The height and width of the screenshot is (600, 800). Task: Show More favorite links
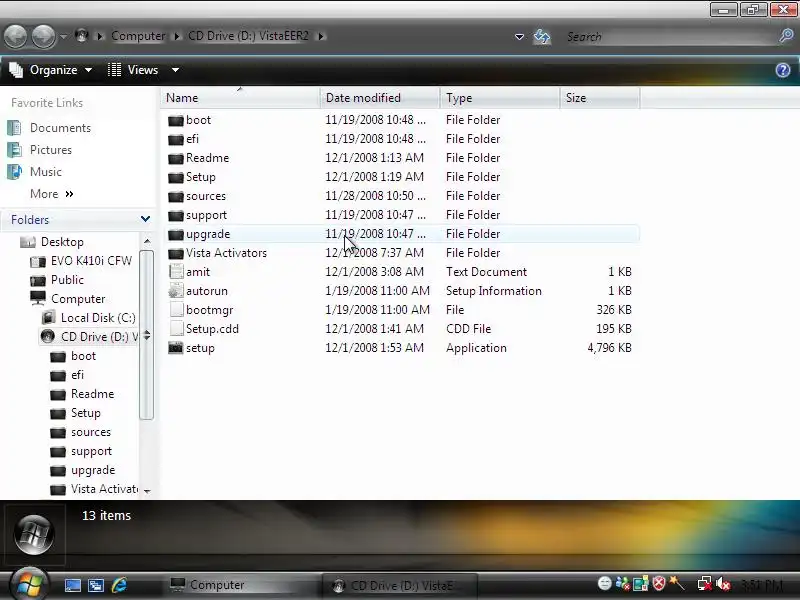[x=52, y=194]
